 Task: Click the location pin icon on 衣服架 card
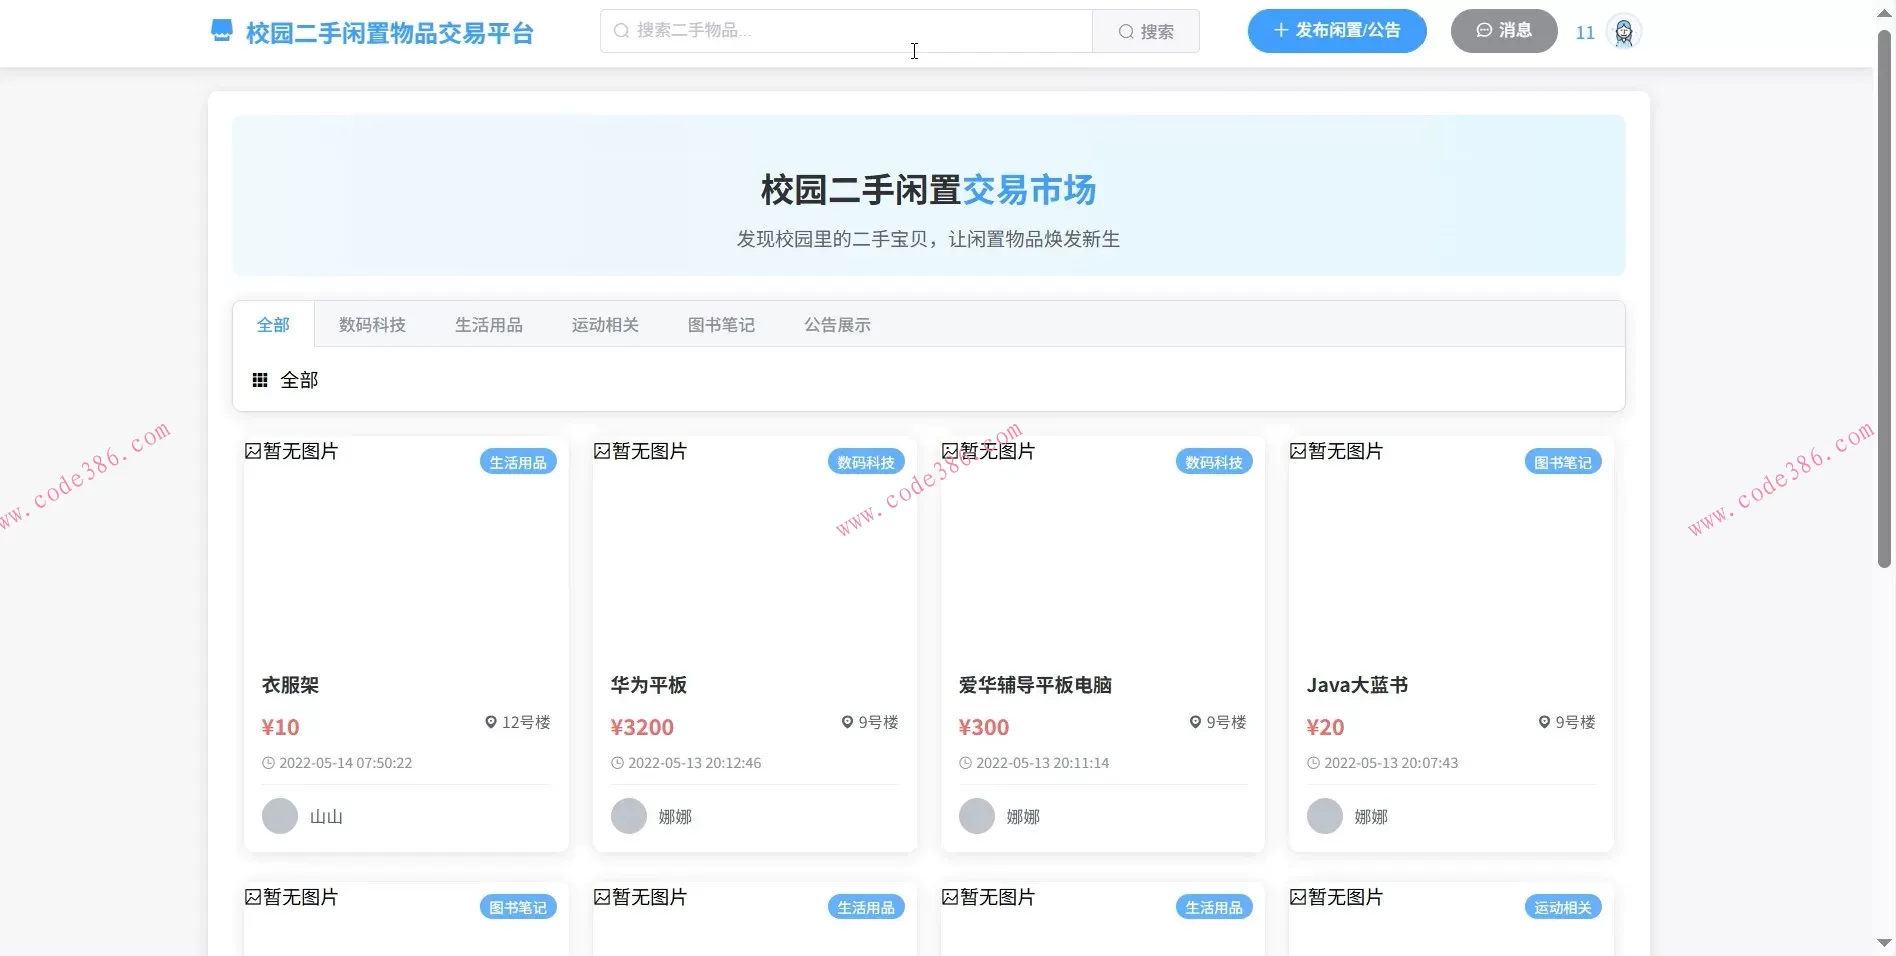[x=491, y=722]
